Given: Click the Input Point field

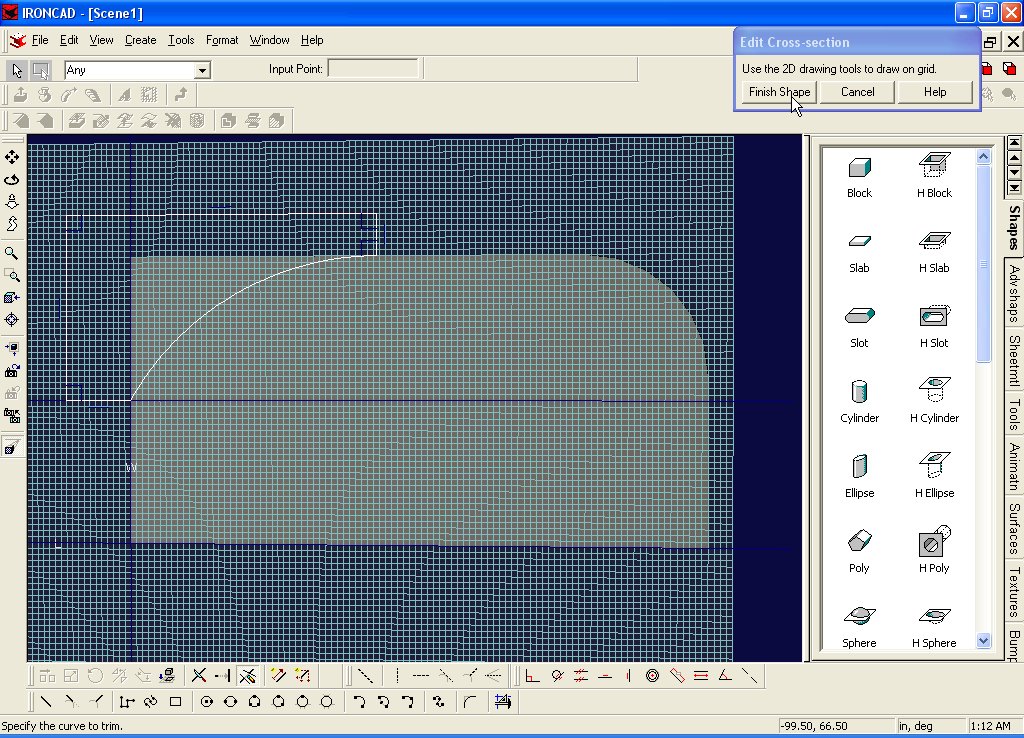Looking at the screenshot, I should point(373,69).
